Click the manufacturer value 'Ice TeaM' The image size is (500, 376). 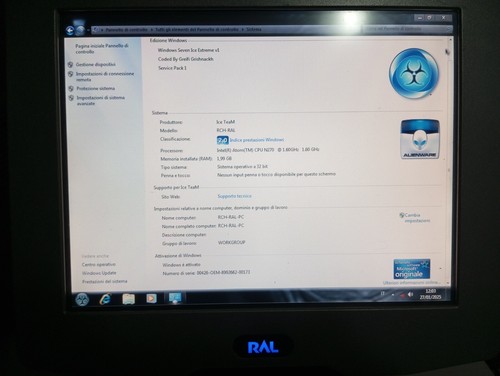coord(226,122)
